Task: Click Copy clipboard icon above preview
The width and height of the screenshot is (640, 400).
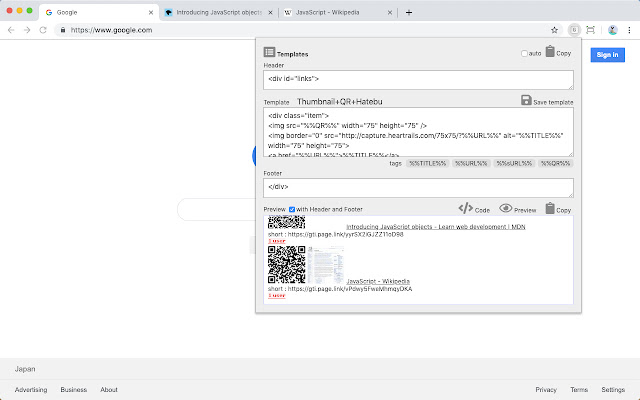Action: [x=550, y=208]
